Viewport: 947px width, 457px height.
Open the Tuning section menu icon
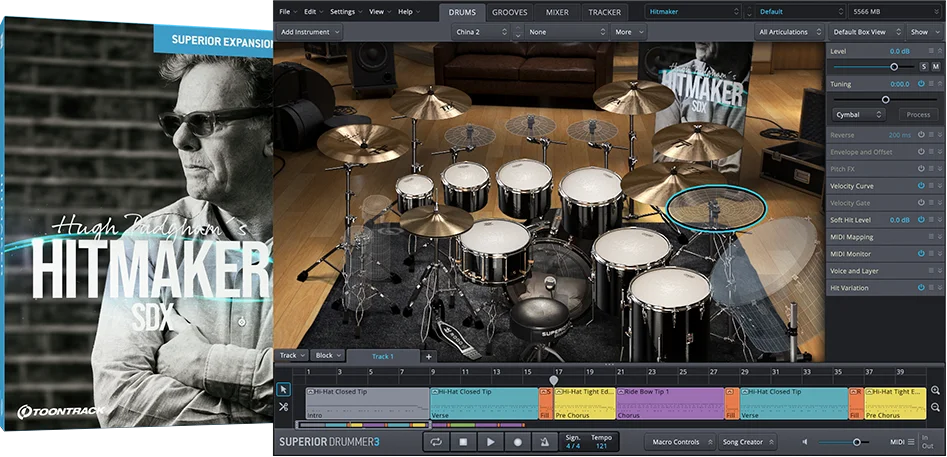[931, 84]
